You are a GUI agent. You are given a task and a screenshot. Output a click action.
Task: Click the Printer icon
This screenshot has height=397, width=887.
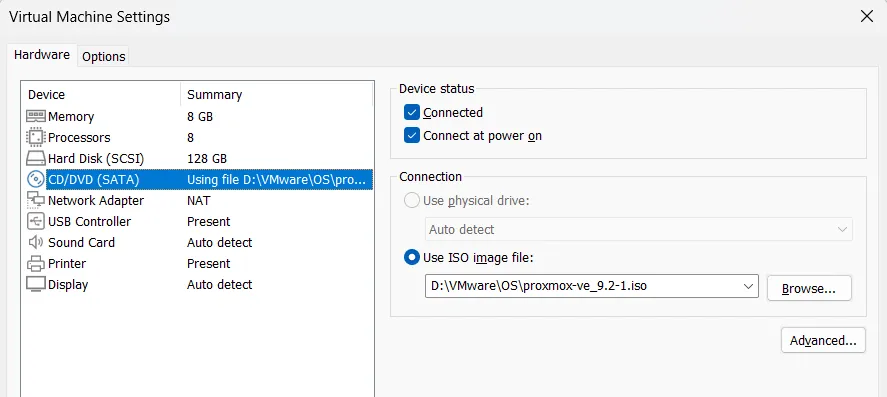36,264
